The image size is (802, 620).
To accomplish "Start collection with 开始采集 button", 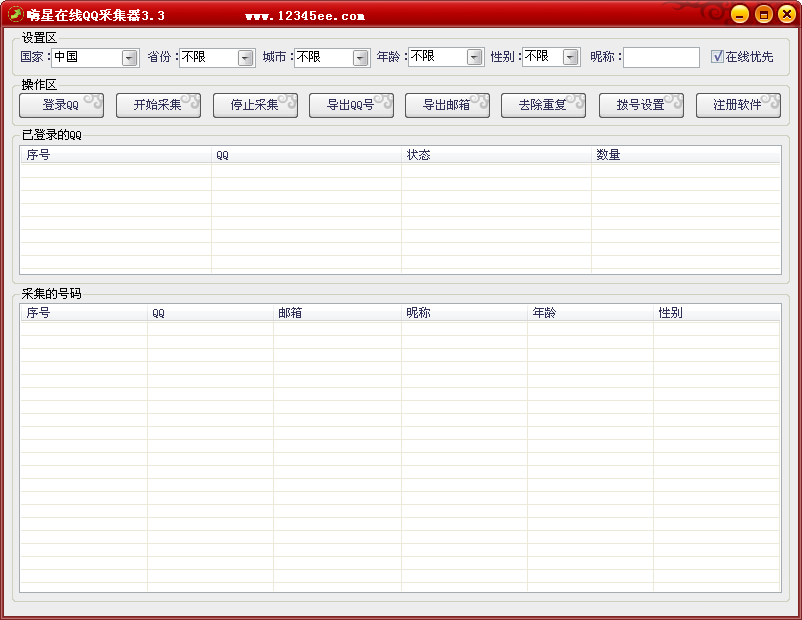I will click(x=158, y=105).
